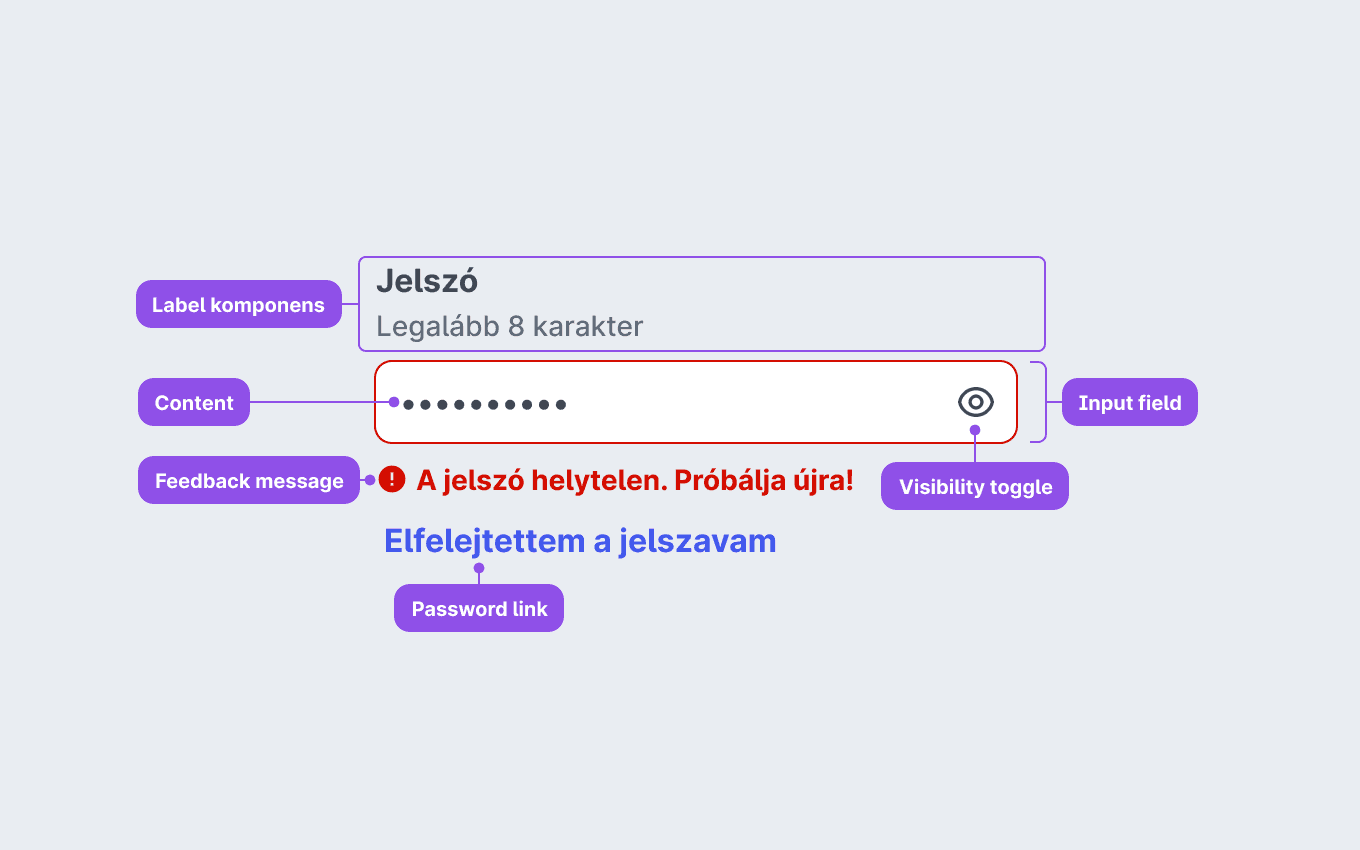Click the Legalább 8 karakter hint text
The image size is (1360, 850).
510,326
